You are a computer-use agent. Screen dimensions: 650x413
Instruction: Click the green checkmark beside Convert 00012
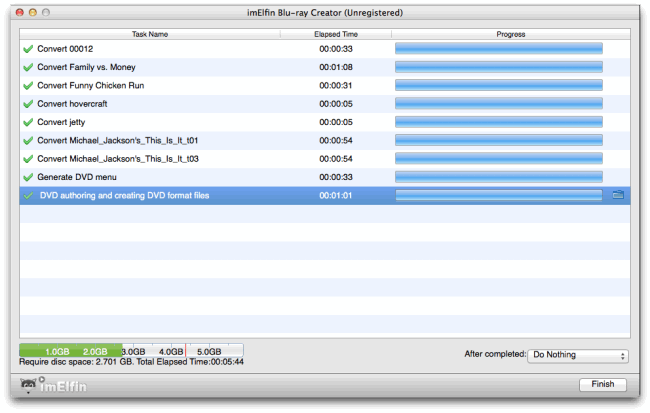click(28, 49)
